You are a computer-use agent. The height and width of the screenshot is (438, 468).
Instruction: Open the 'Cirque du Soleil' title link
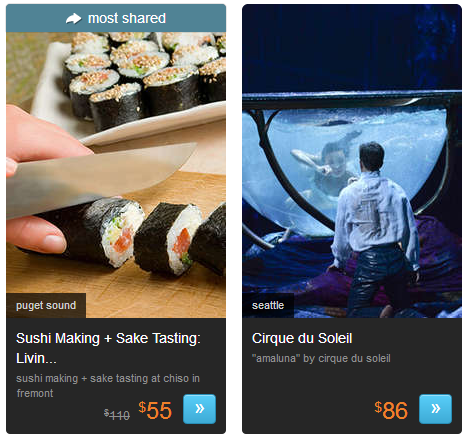click(x=302, y=338)
